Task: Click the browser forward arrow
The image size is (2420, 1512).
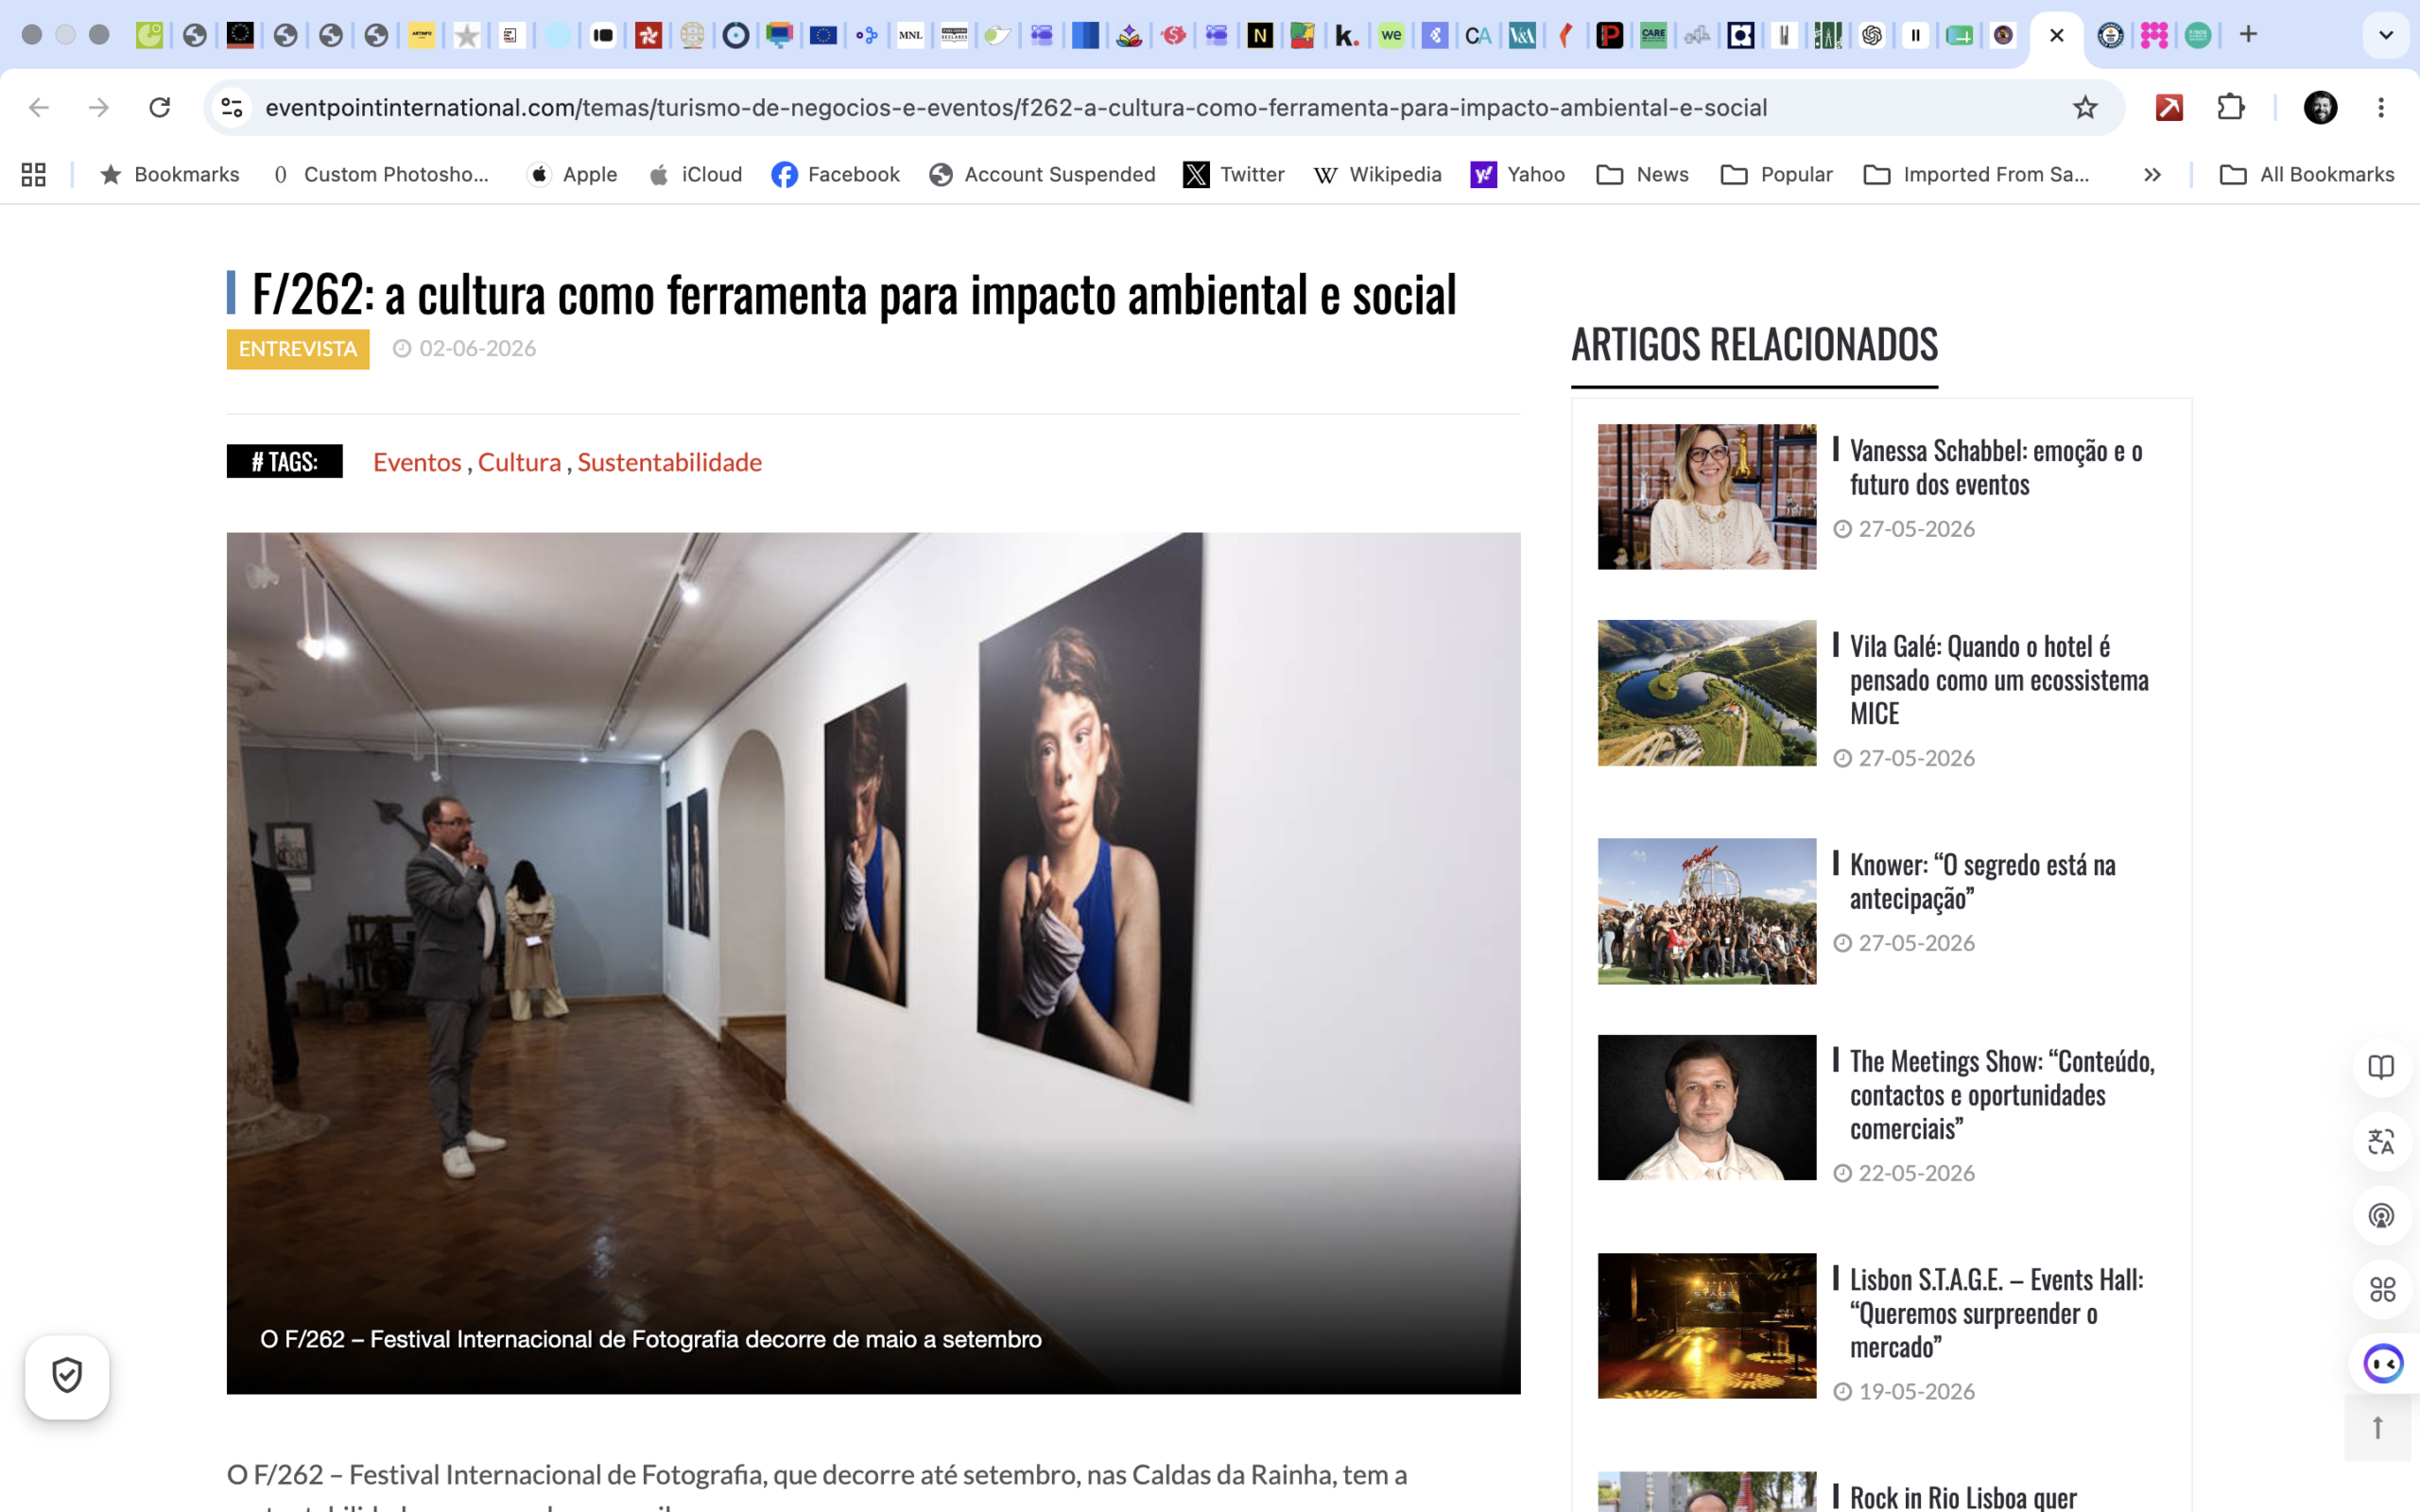Action: click(x=99, y=107)
